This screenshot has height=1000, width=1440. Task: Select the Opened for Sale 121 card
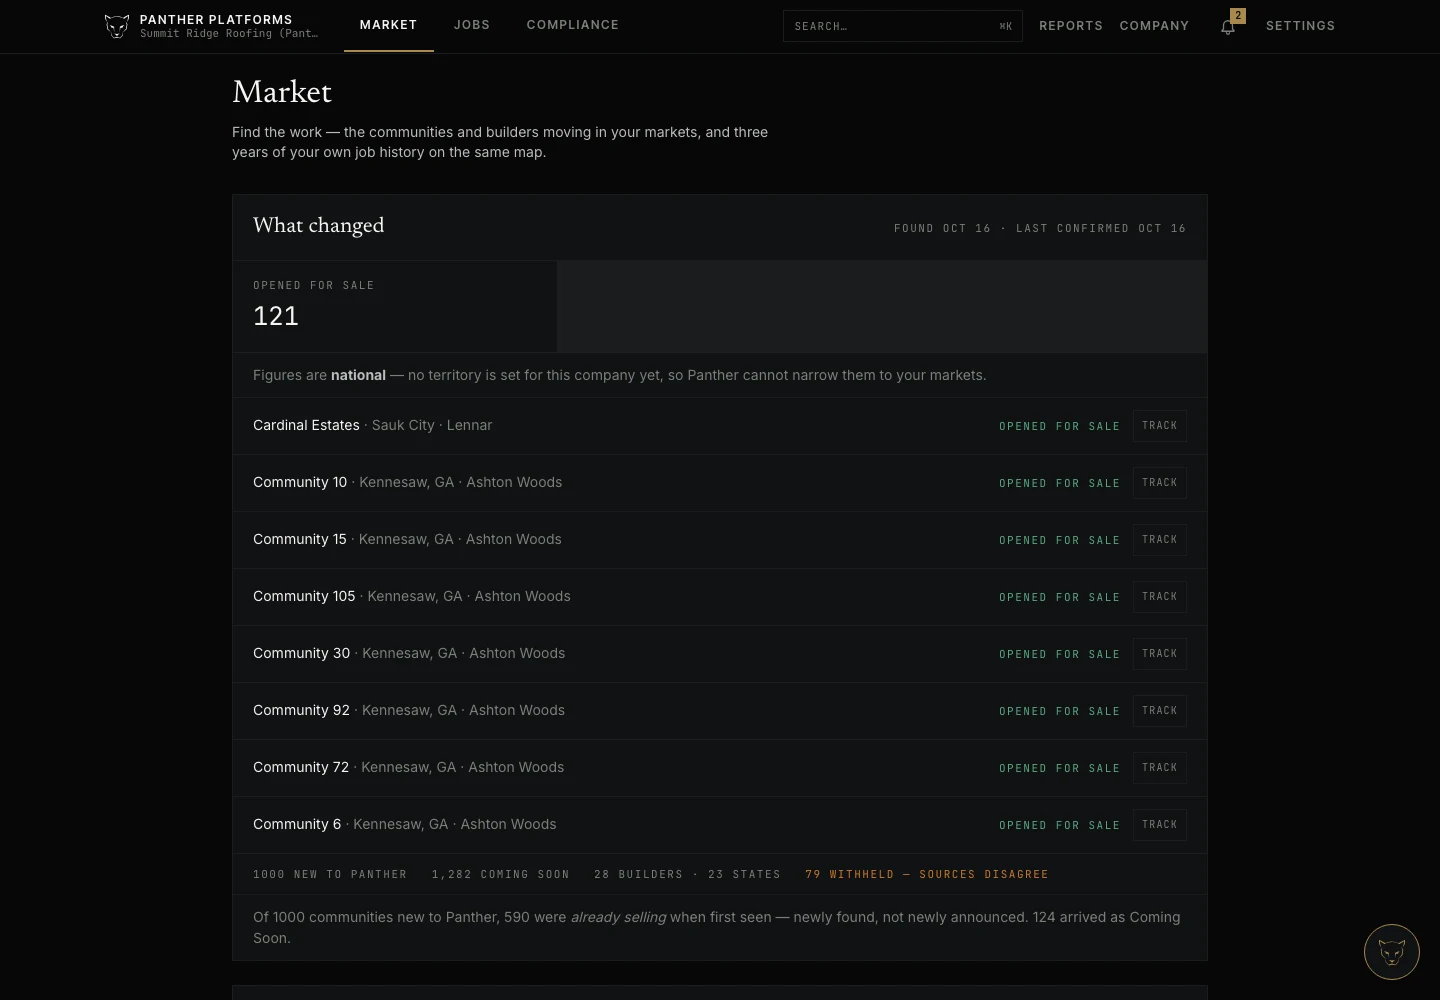click(395, 306)
